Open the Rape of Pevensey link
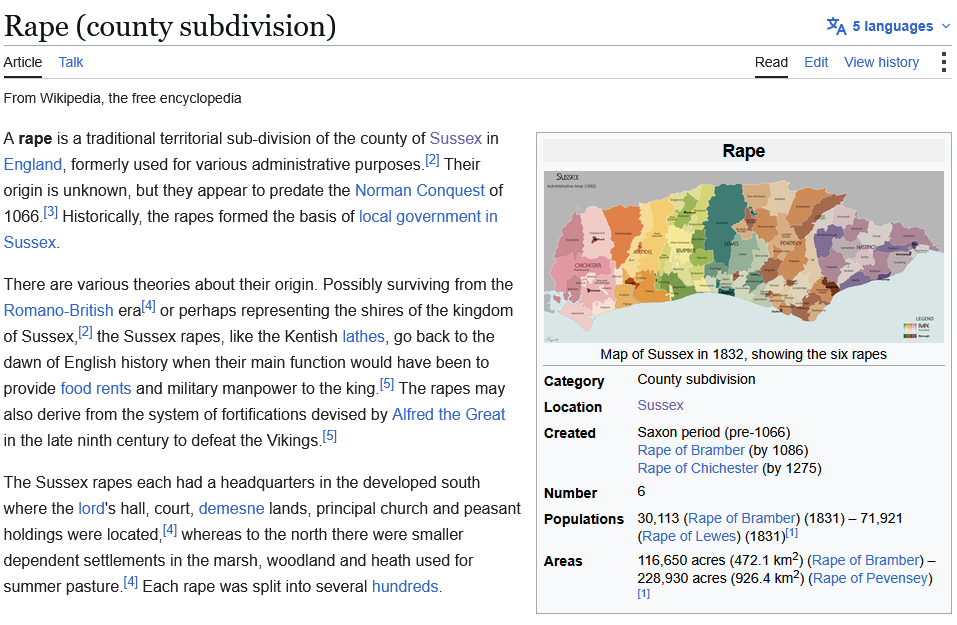 (870, 578)
